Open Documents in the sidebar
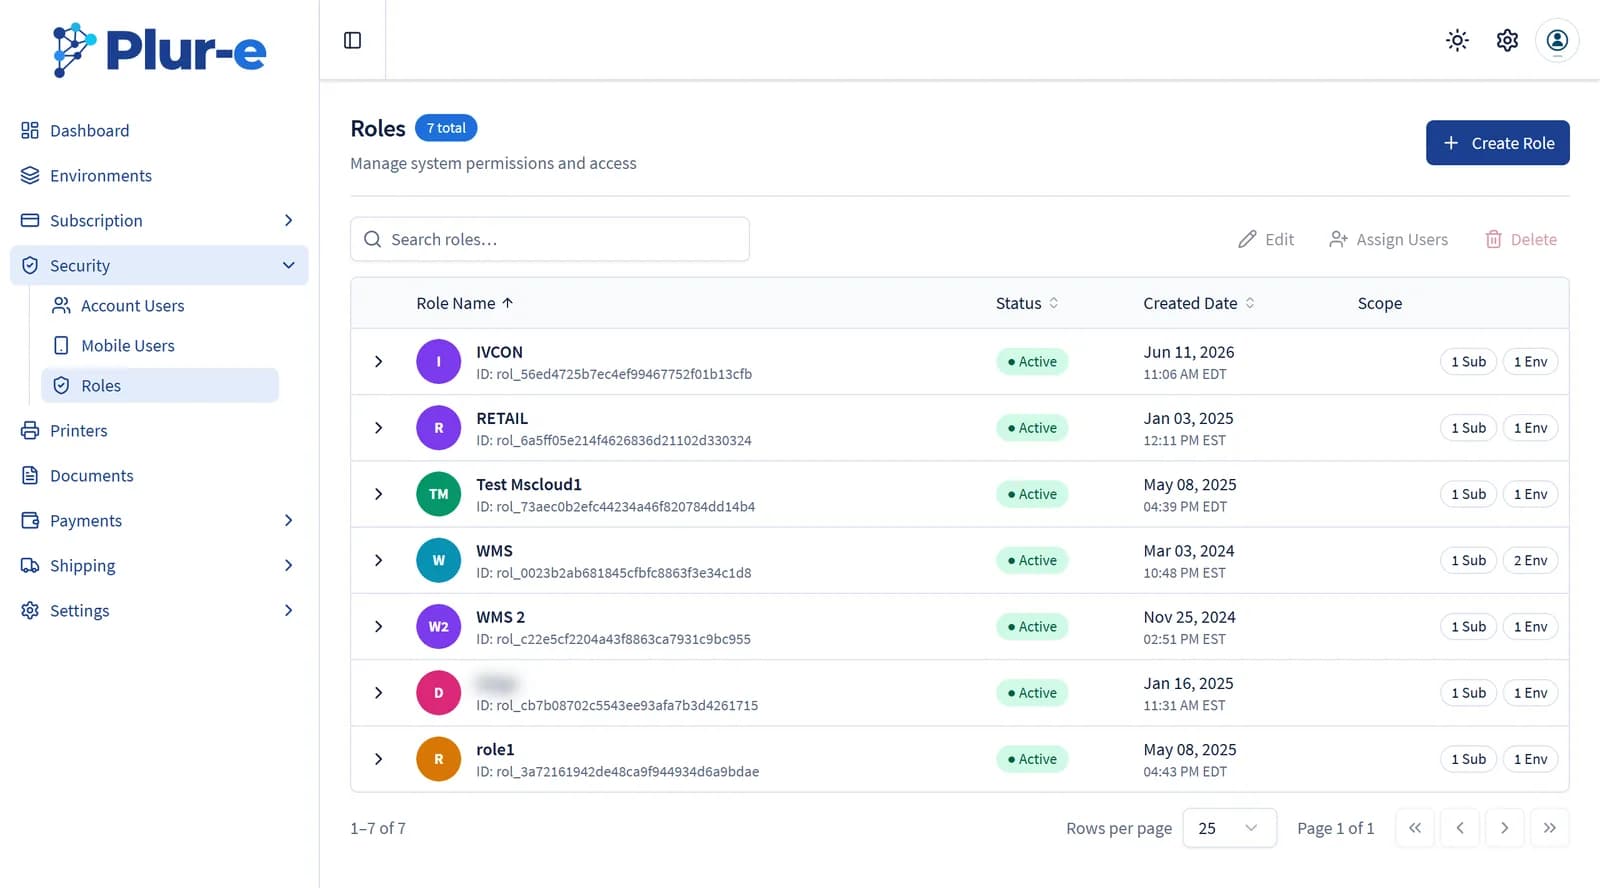 click(159, 475)
